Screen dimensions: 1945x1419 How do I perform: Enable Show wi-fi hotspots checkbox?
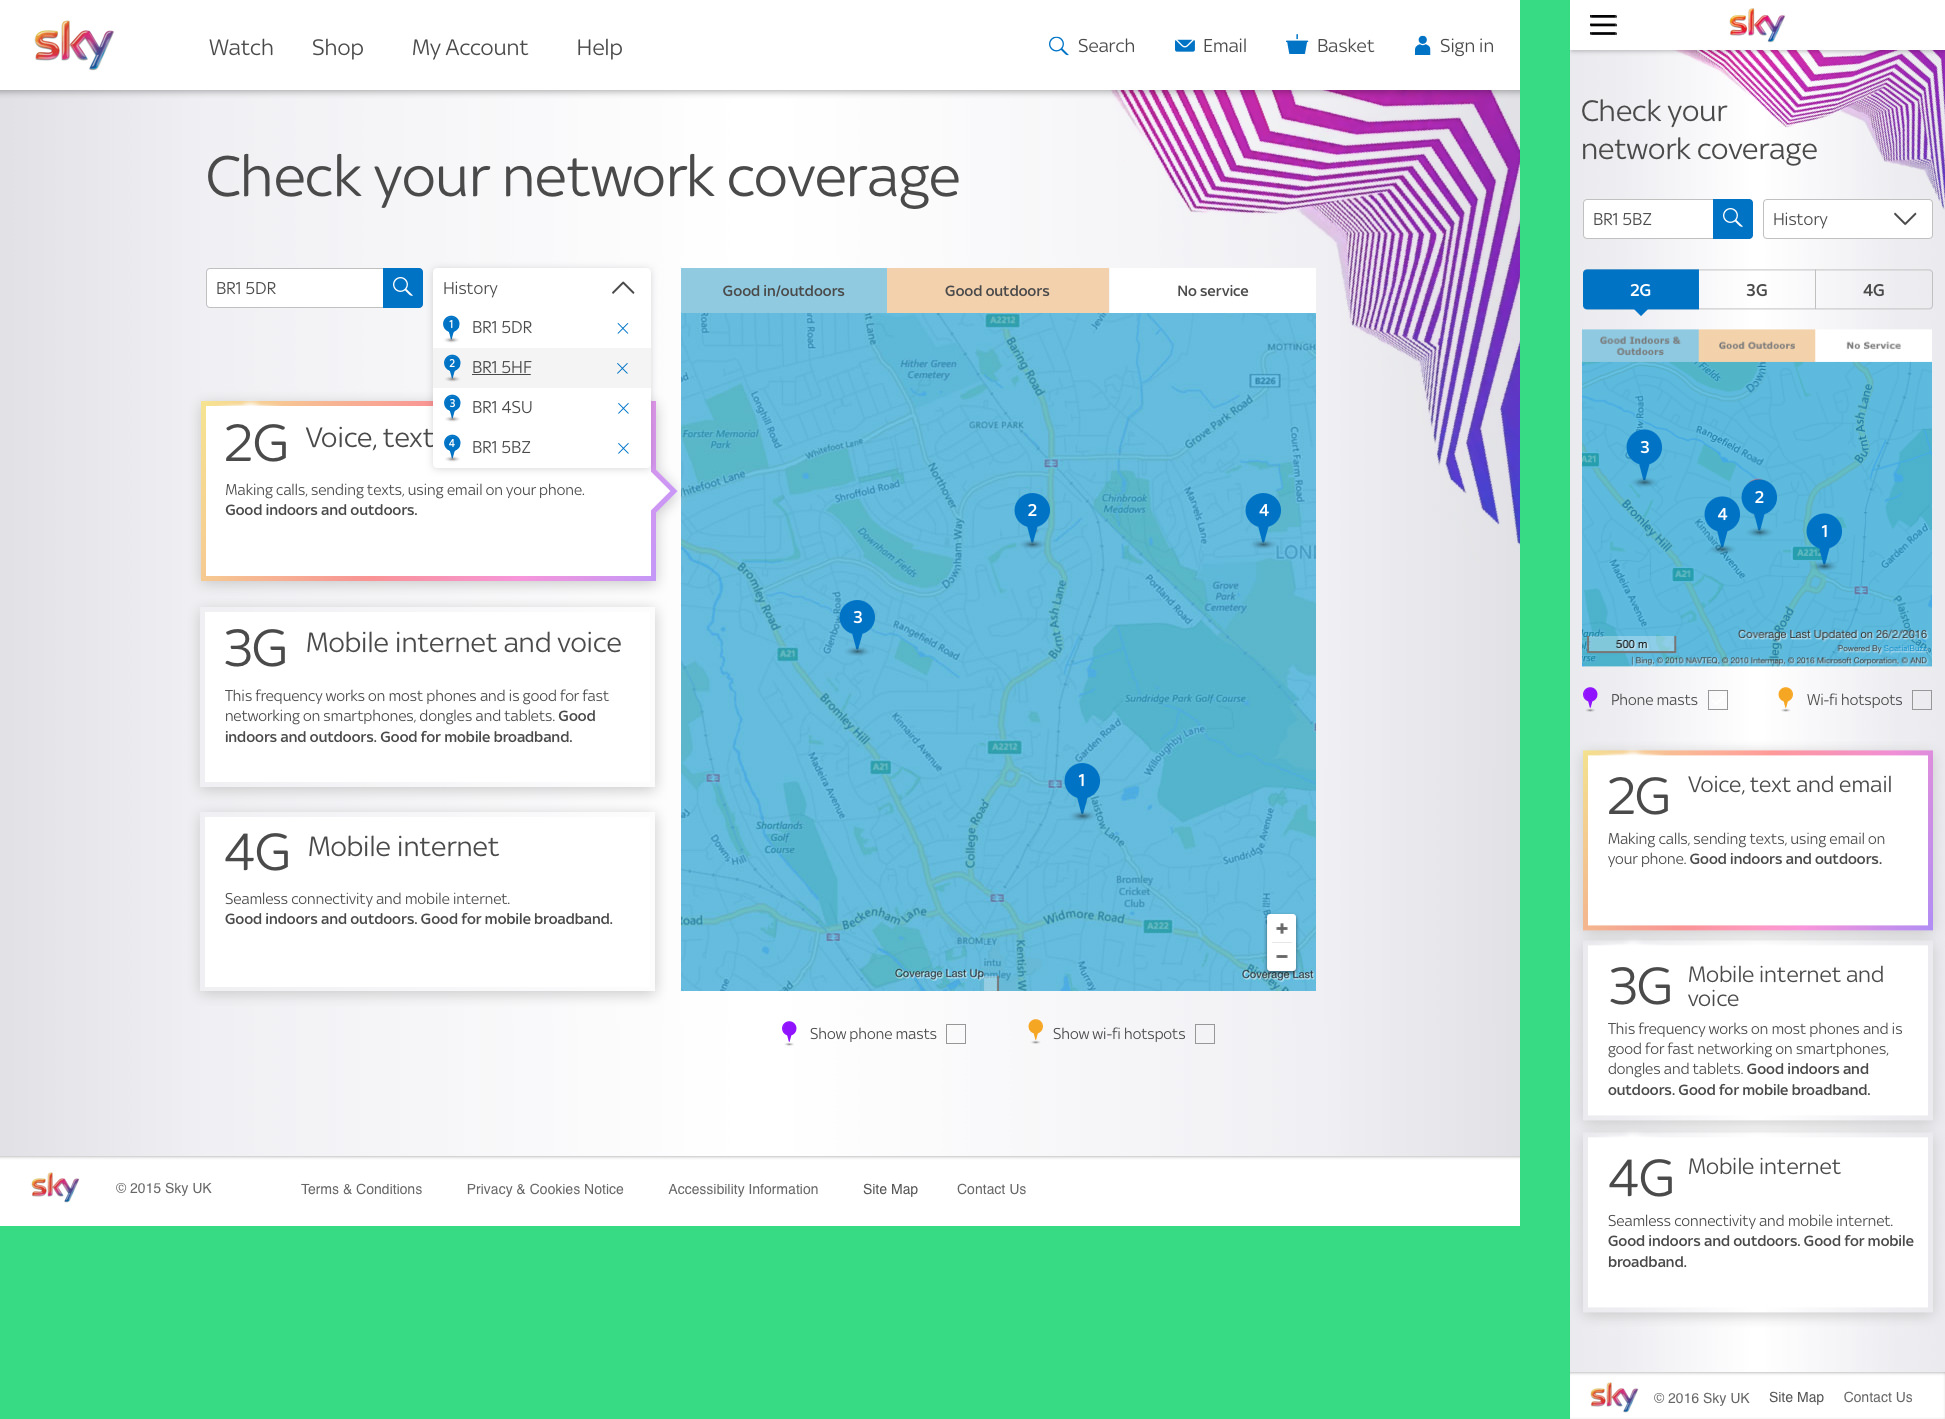pos(1205,1034)
